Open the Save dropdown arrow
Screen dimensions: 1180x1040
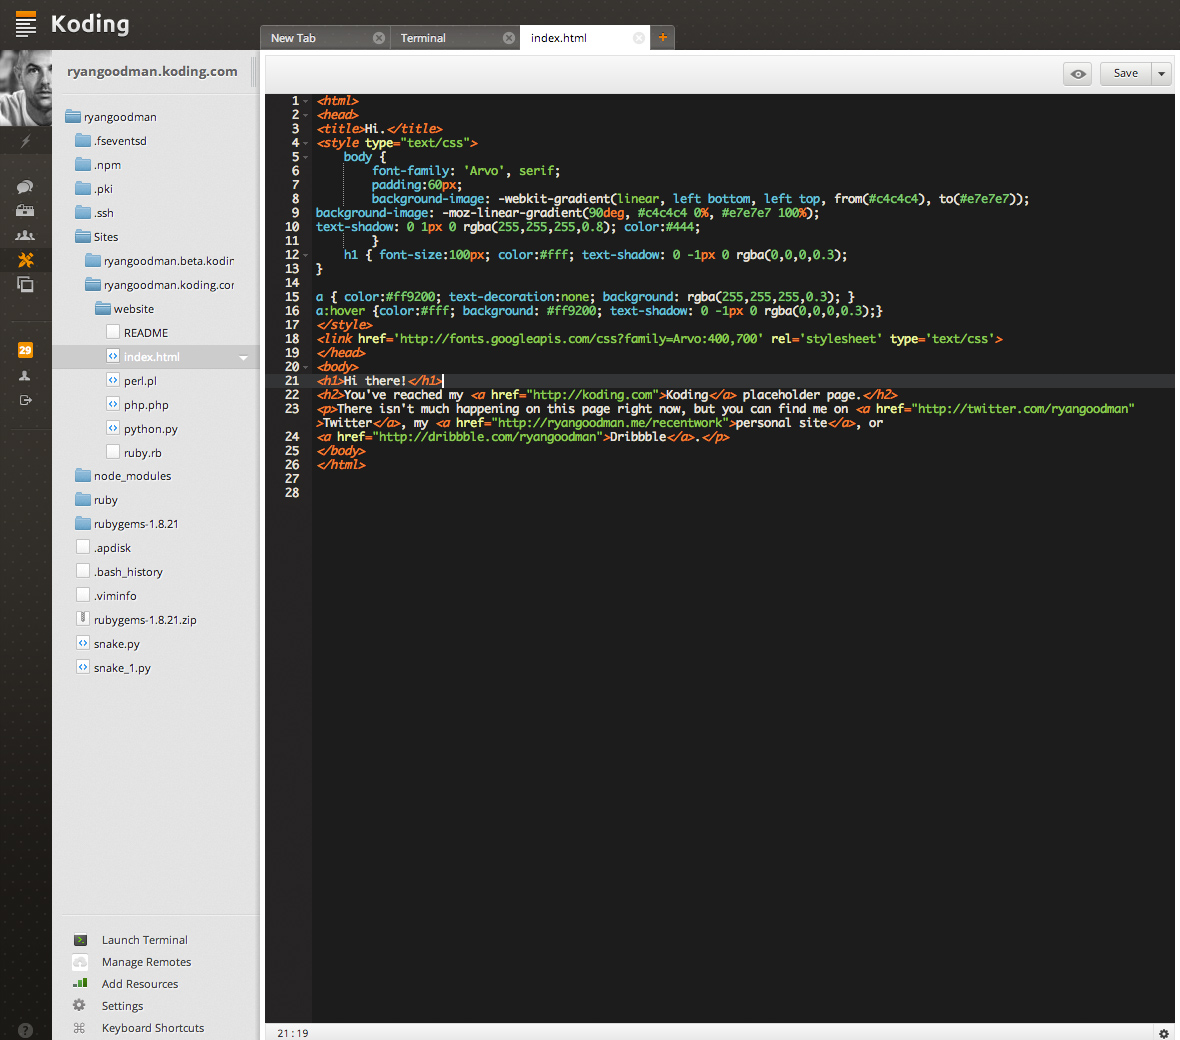[x=1161, y=73]
